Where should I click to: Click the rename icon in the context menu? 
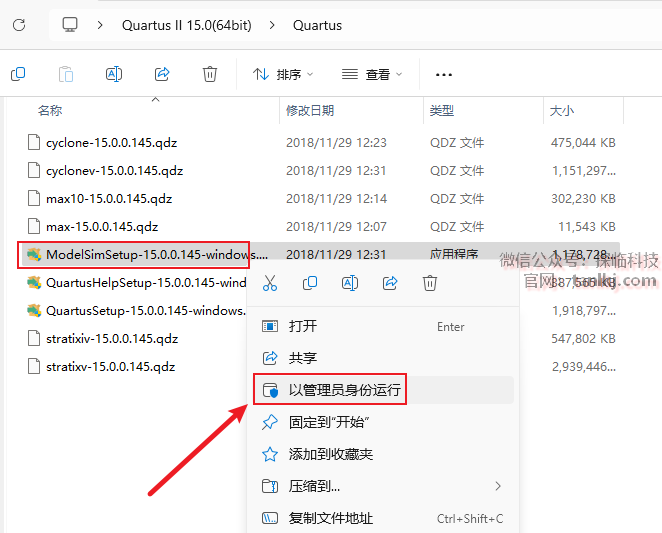click(350, 283)
